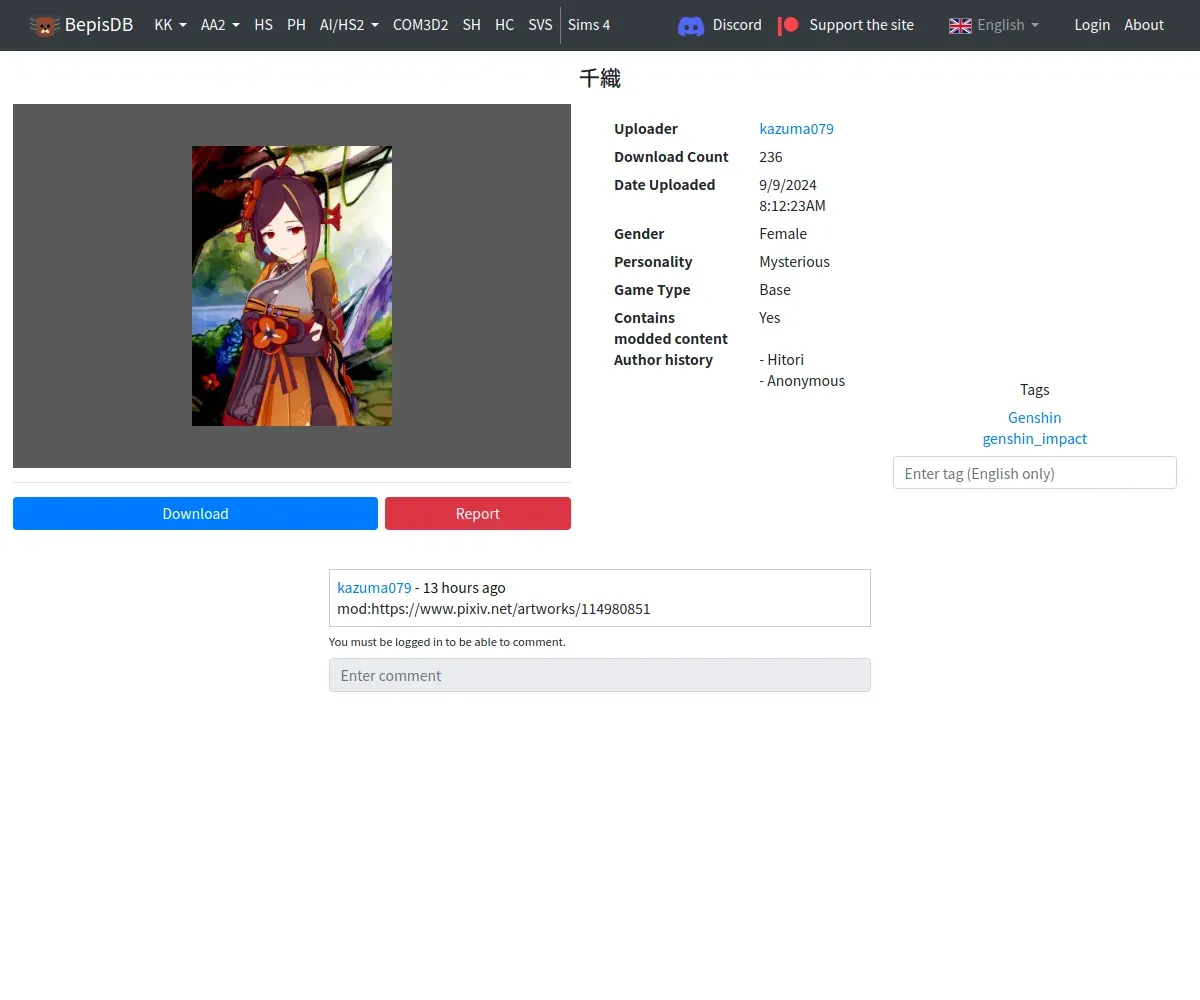Click the pixiv mod URL comment text
1200x1000 pixels.
[494, 609]
